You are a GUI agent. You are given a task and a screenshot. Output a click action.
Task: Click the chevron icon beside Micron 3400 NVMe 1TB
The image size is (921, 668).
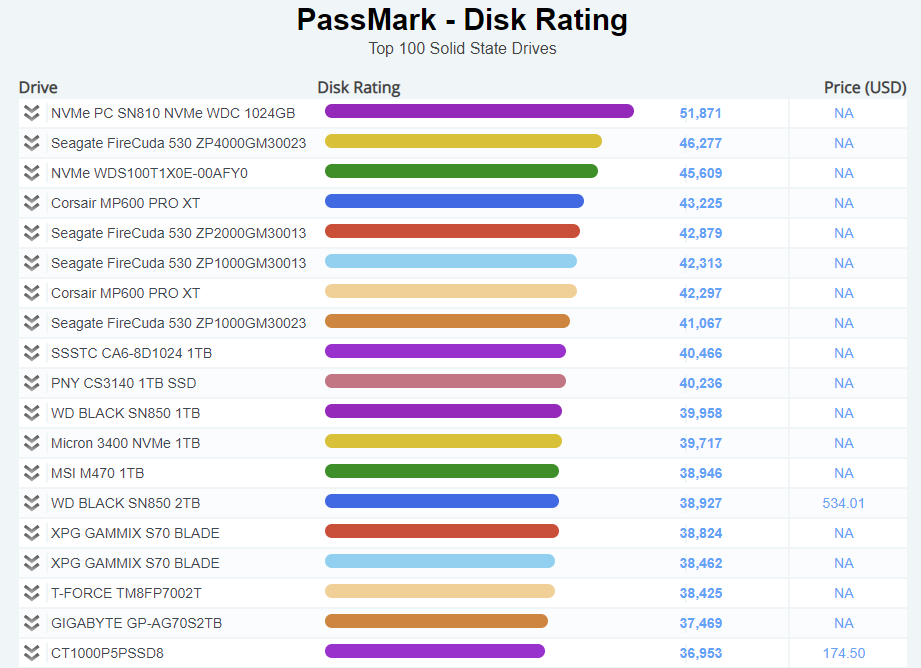click(31, 443)
